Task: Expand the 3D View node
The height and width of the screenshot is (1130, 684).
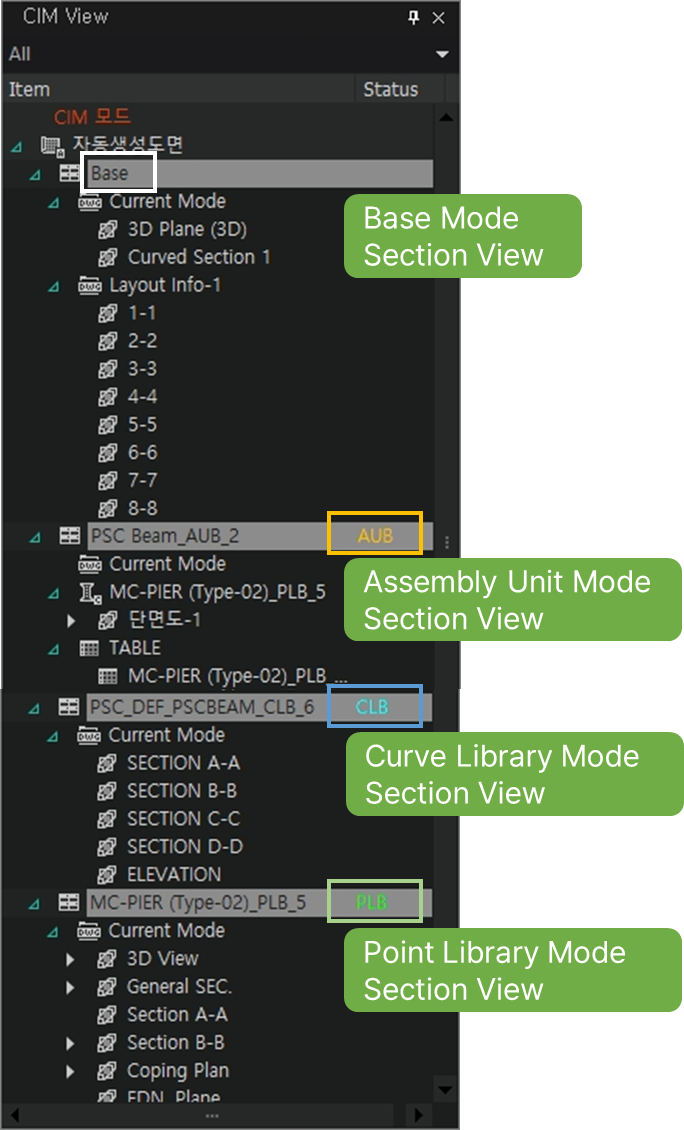Action: click(71, 960)
